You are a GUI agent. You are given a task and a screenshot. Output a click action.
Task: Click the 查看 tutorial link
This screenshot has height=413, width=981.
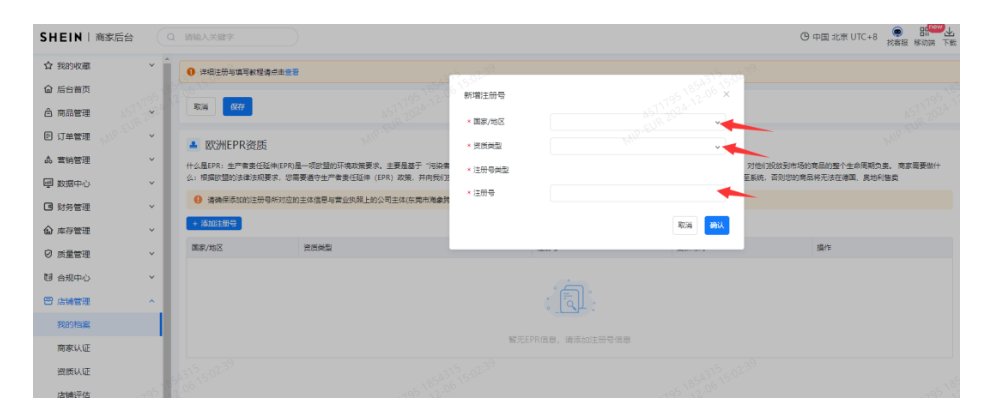(292, 72)
